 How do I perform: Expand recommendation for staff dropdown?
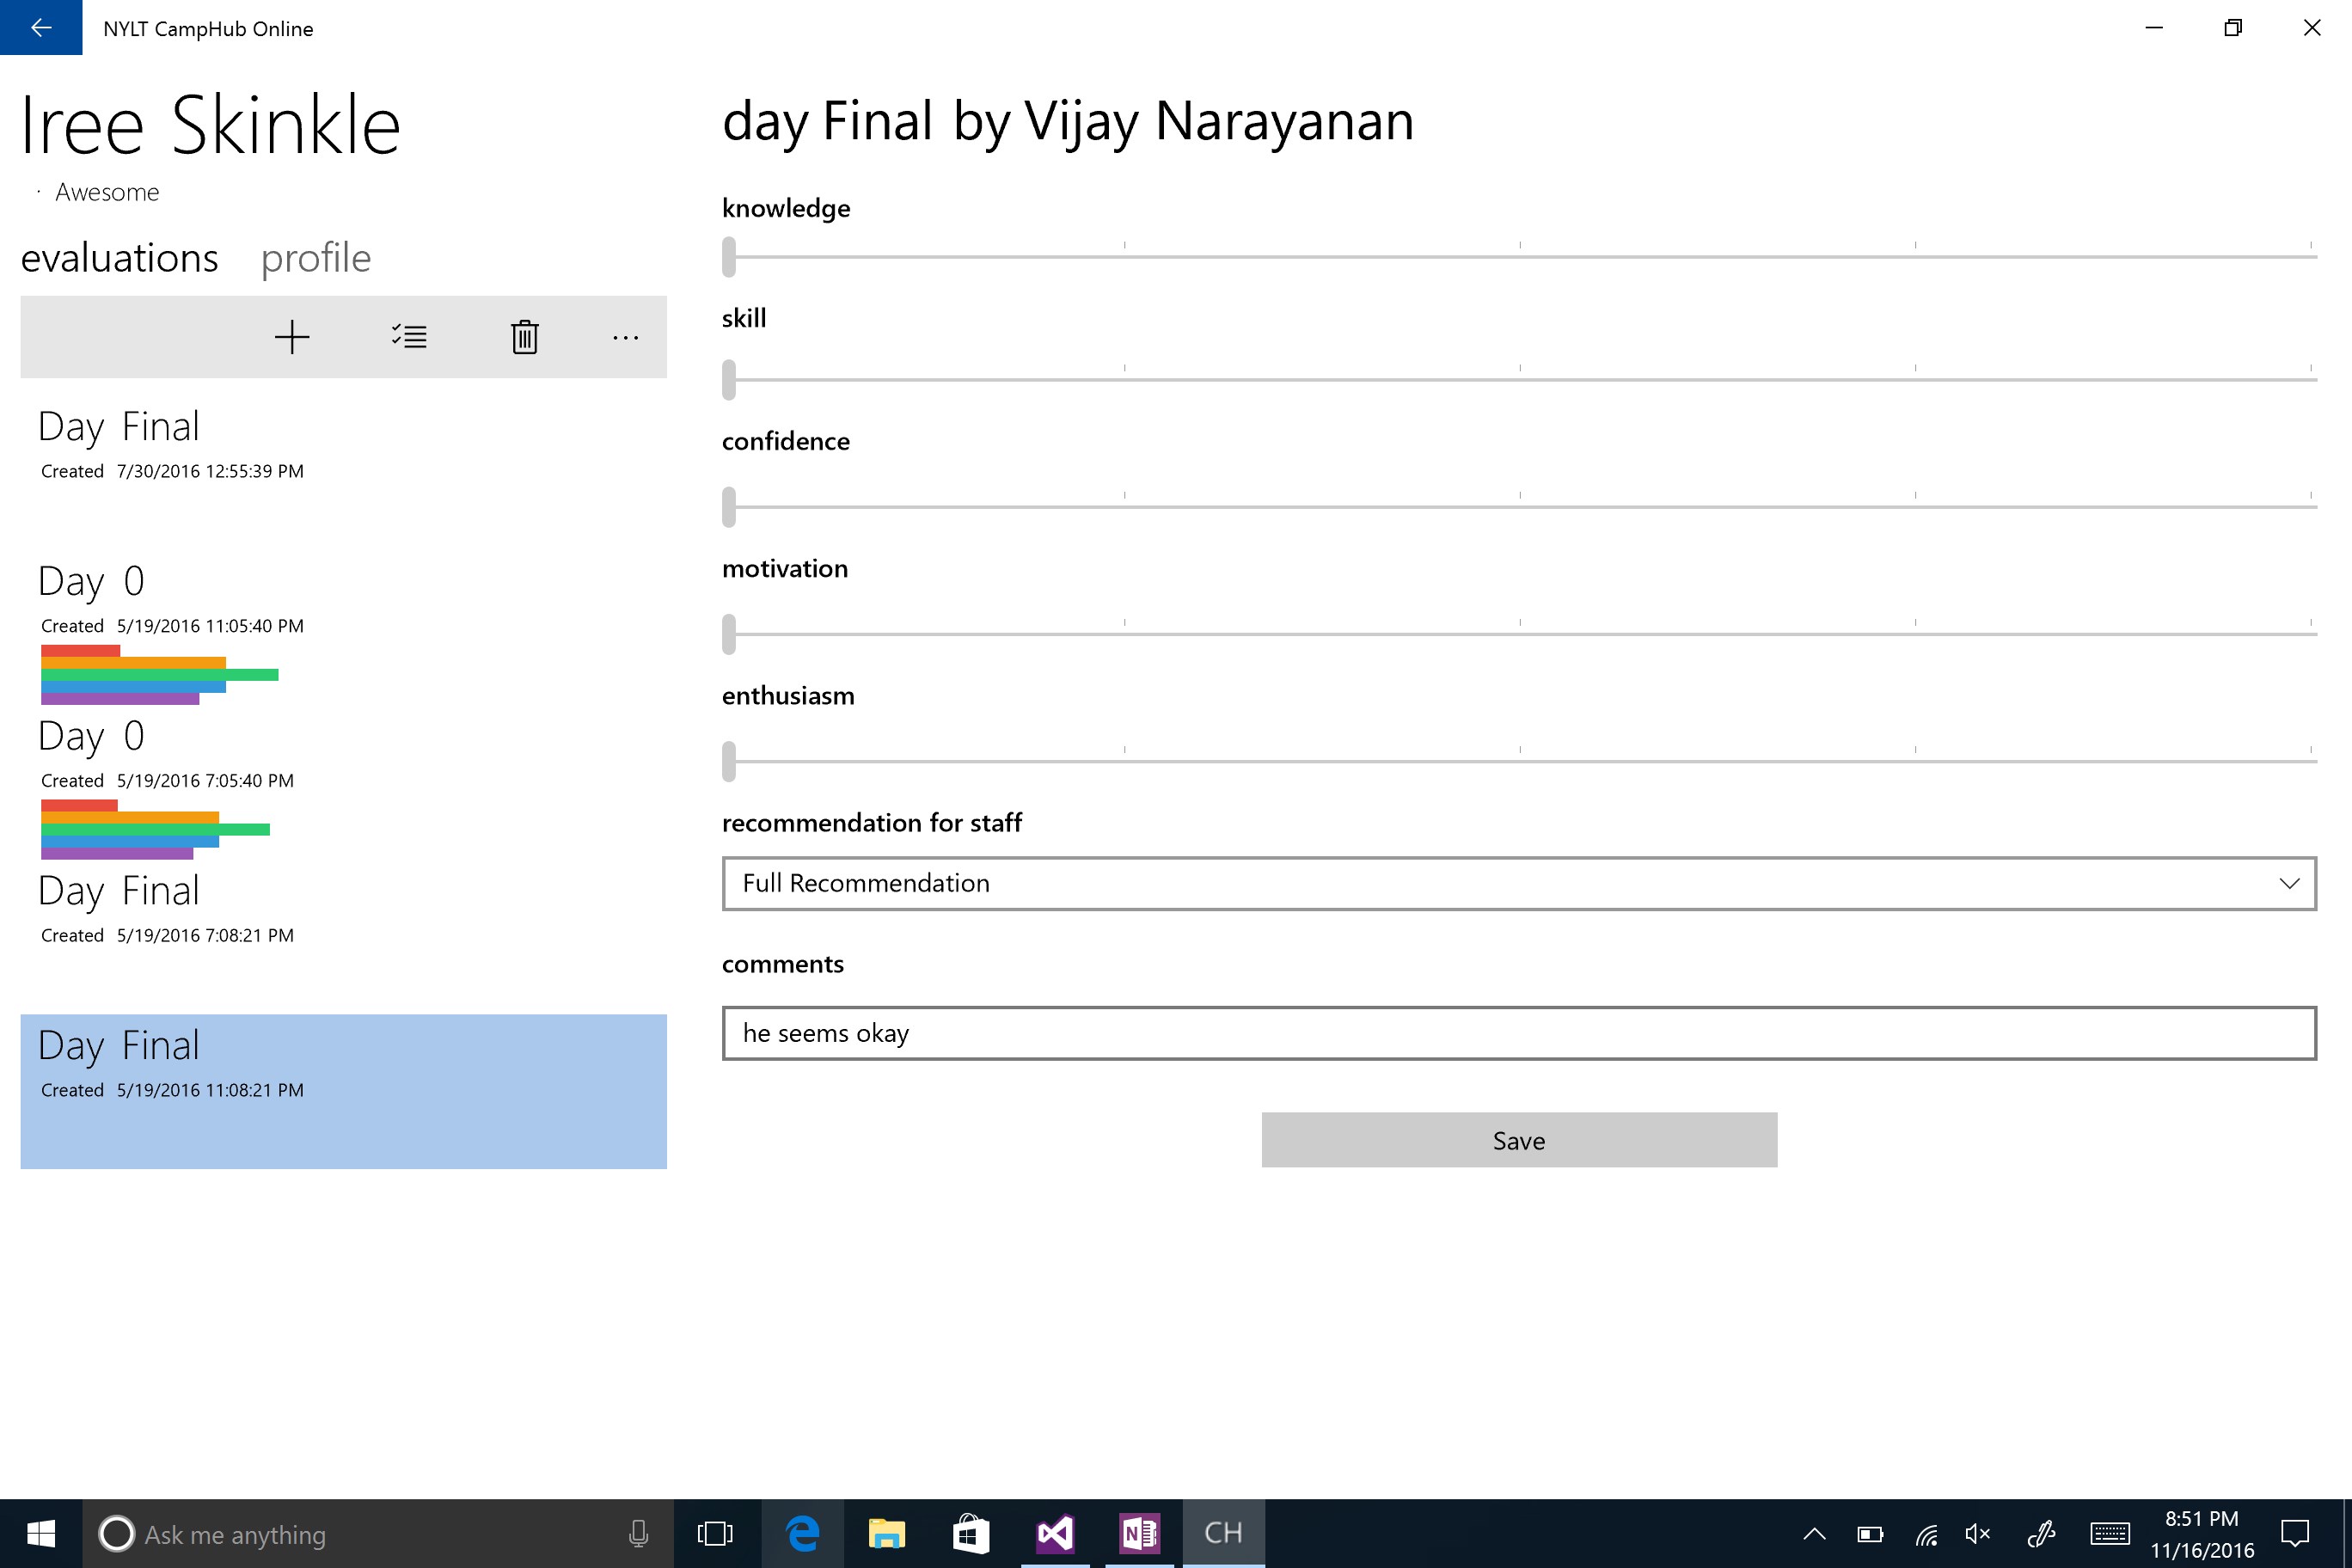[x=1518, y=883]
